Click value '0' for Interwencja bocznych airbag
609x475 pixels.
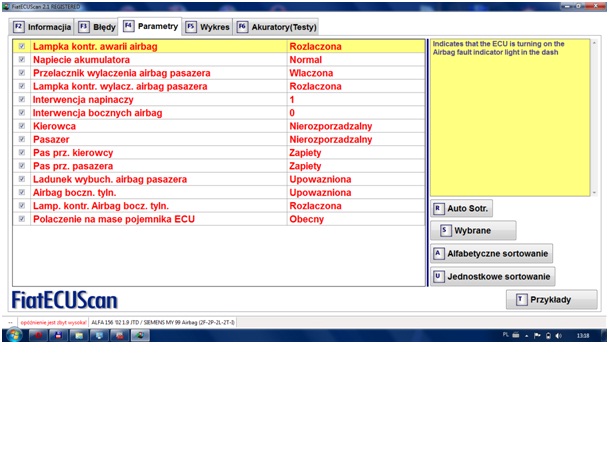(292, 113)
